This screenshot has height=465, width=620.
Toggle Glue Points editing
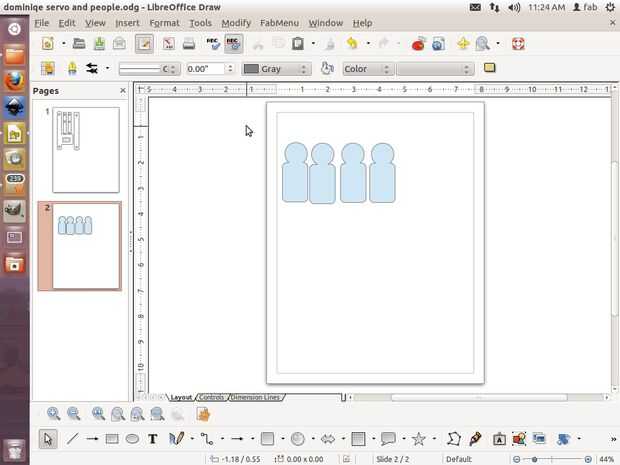pyautogui.click(x=475, y=439)
